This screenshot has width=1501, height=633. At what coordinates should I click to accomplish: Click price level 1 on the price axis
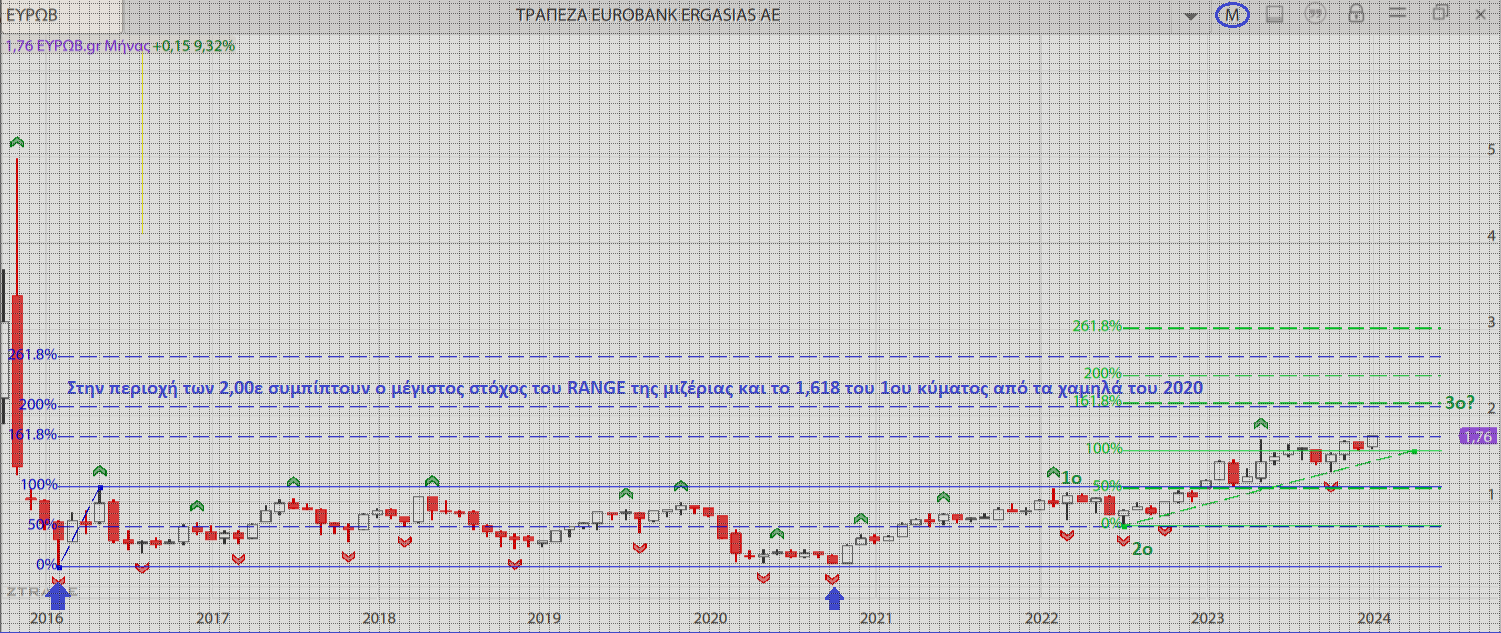1491,495
